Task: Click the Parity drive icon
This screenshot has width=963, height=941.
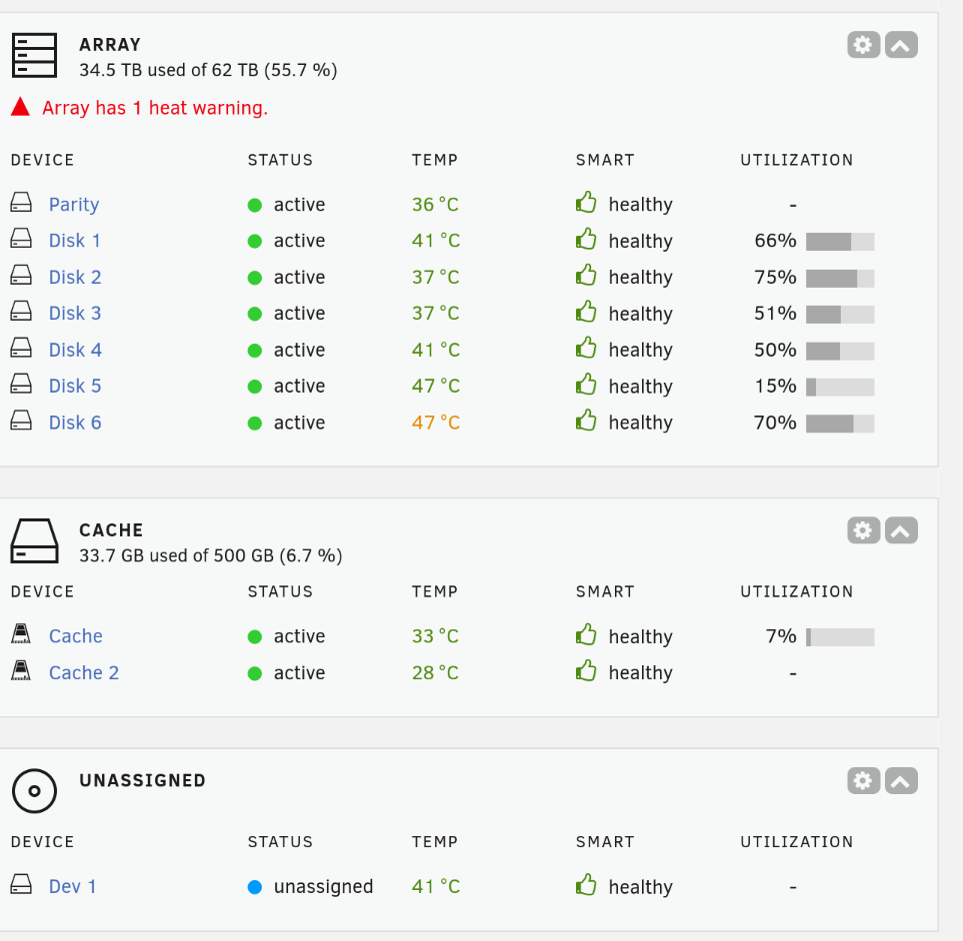Action: (21, 202)
